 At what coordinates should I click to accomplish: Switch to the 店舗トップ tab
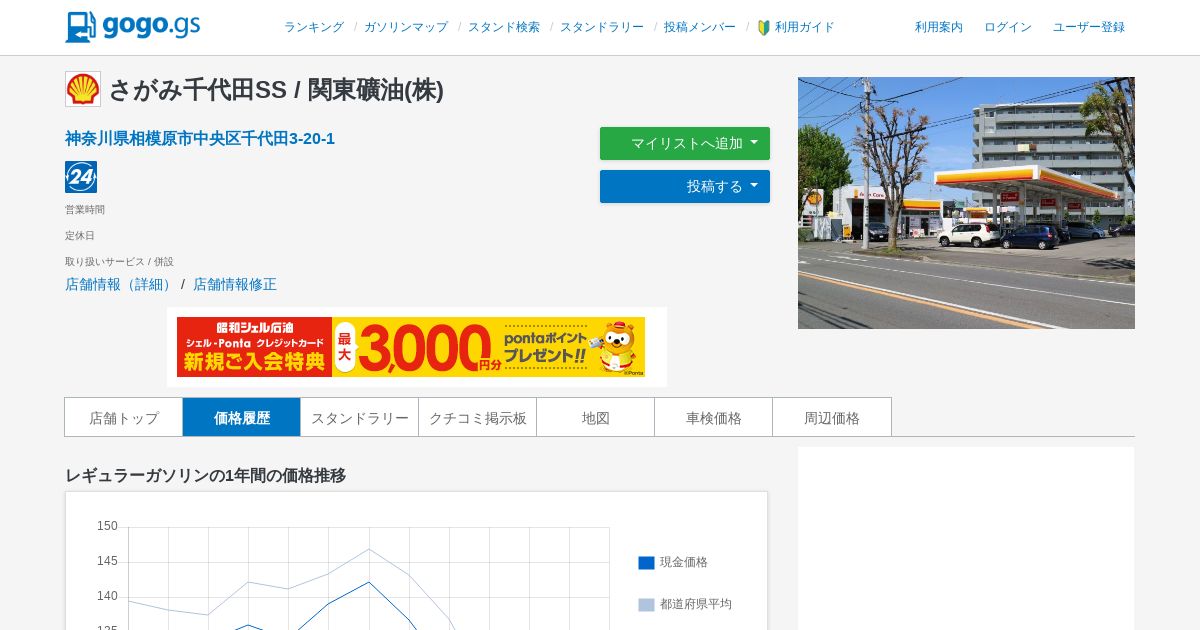pyautogui.click(x=124, y=417)
